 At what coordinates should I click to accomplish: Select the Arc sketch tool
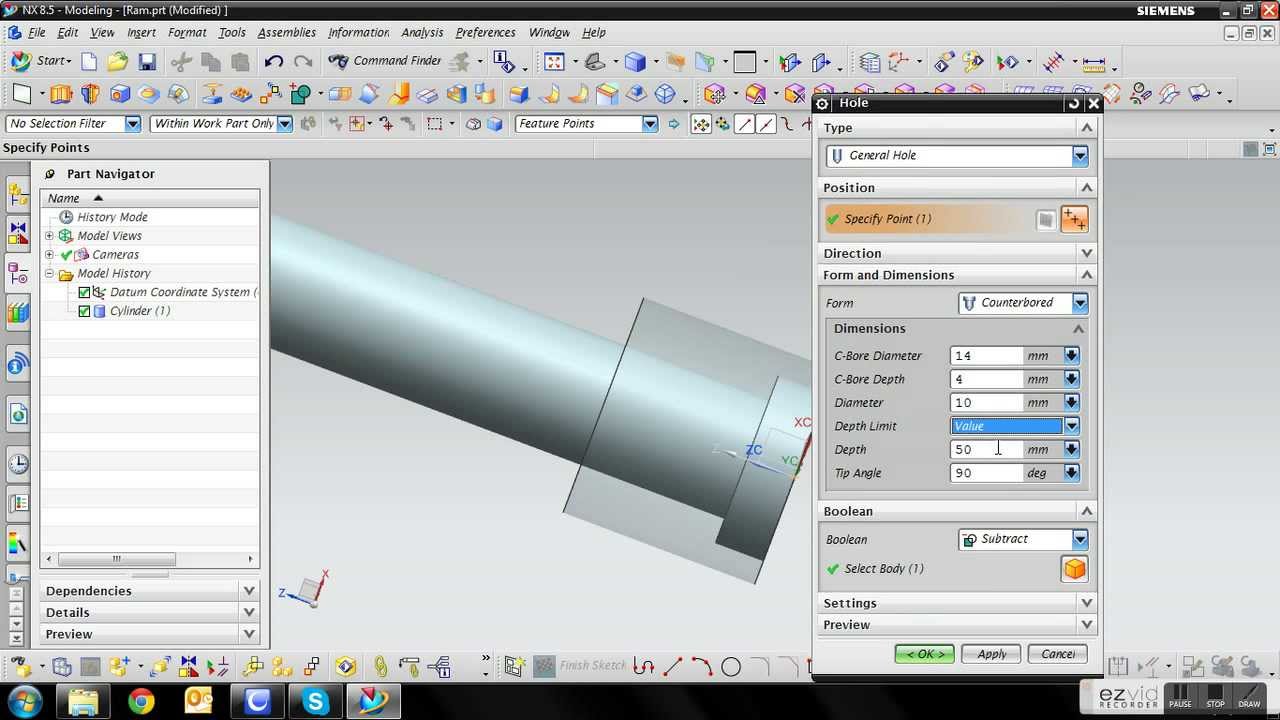click(x=702, y=667)
